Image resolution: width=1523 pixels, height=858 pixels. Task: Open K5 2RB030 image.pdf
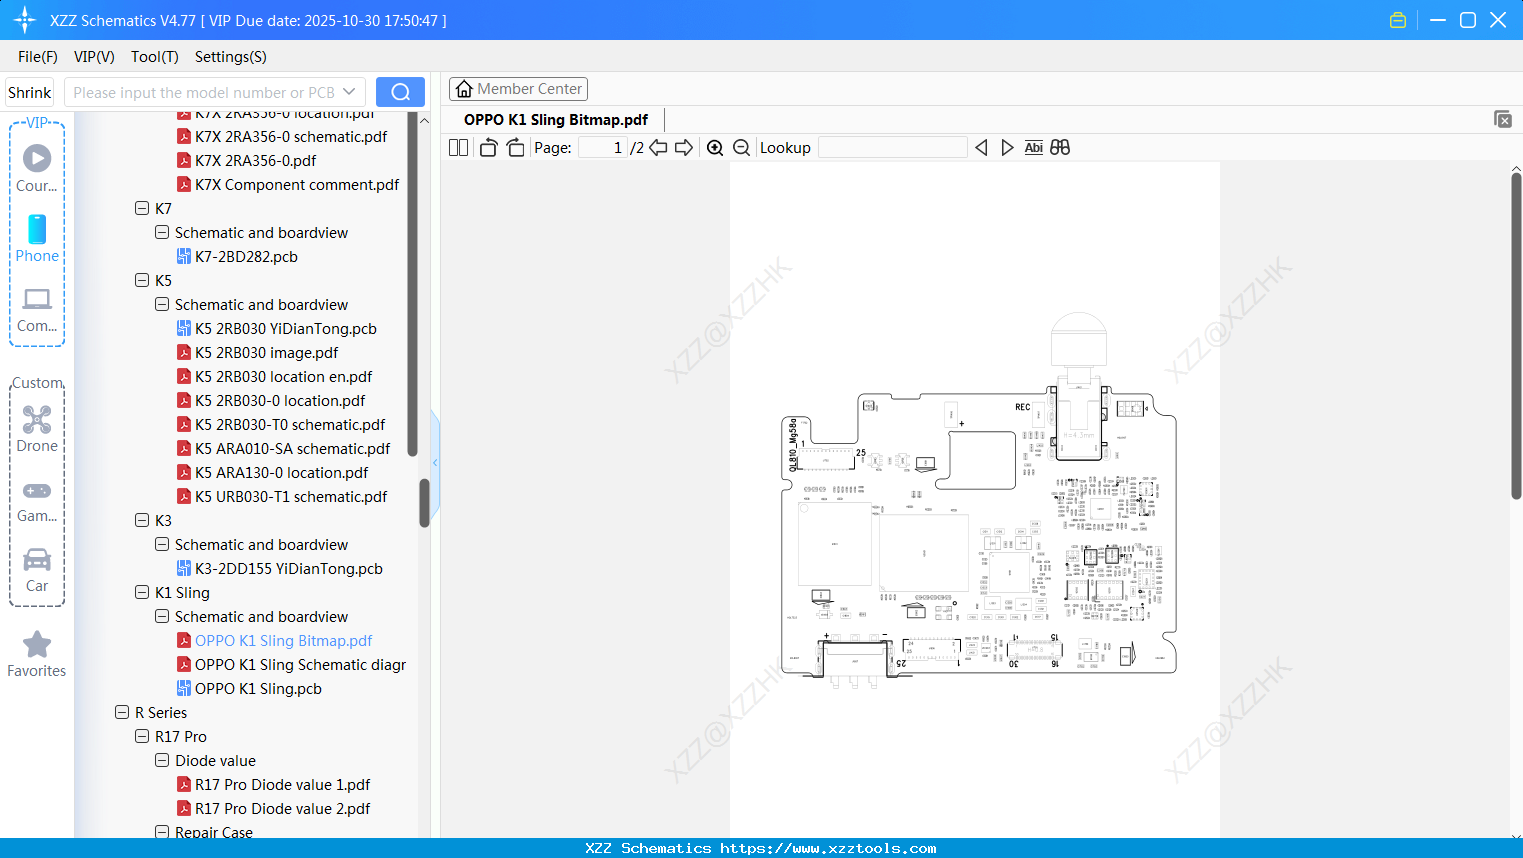pos(257,352)
